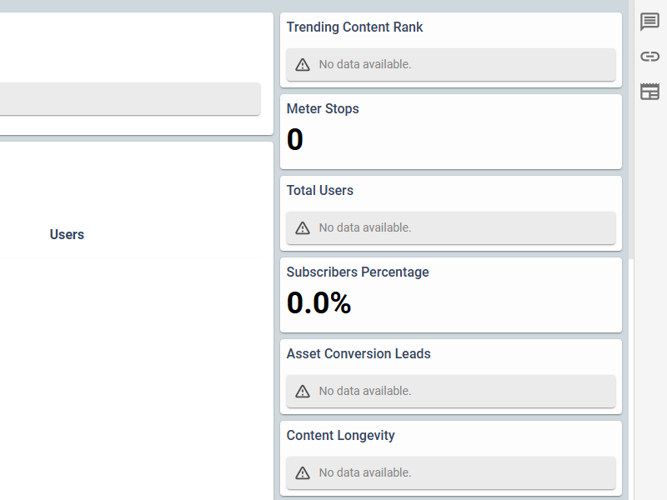Screen dimensions: 667x500
Task: Click the Meter Stops value 0
Action: click(x=295, y=140)
